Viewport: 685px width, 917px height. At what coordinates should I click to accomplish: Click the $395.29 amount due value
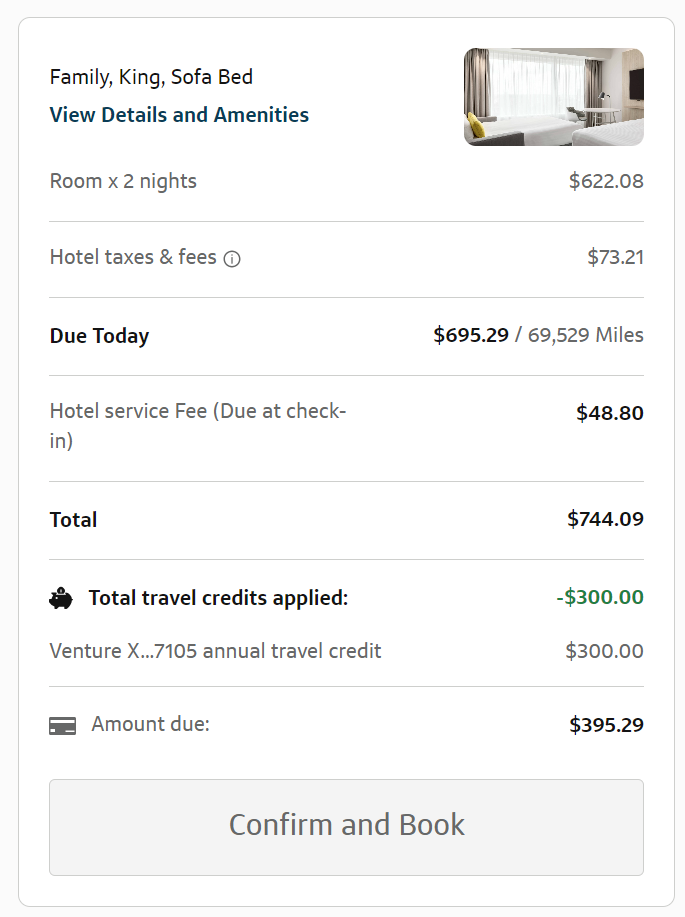606,725
